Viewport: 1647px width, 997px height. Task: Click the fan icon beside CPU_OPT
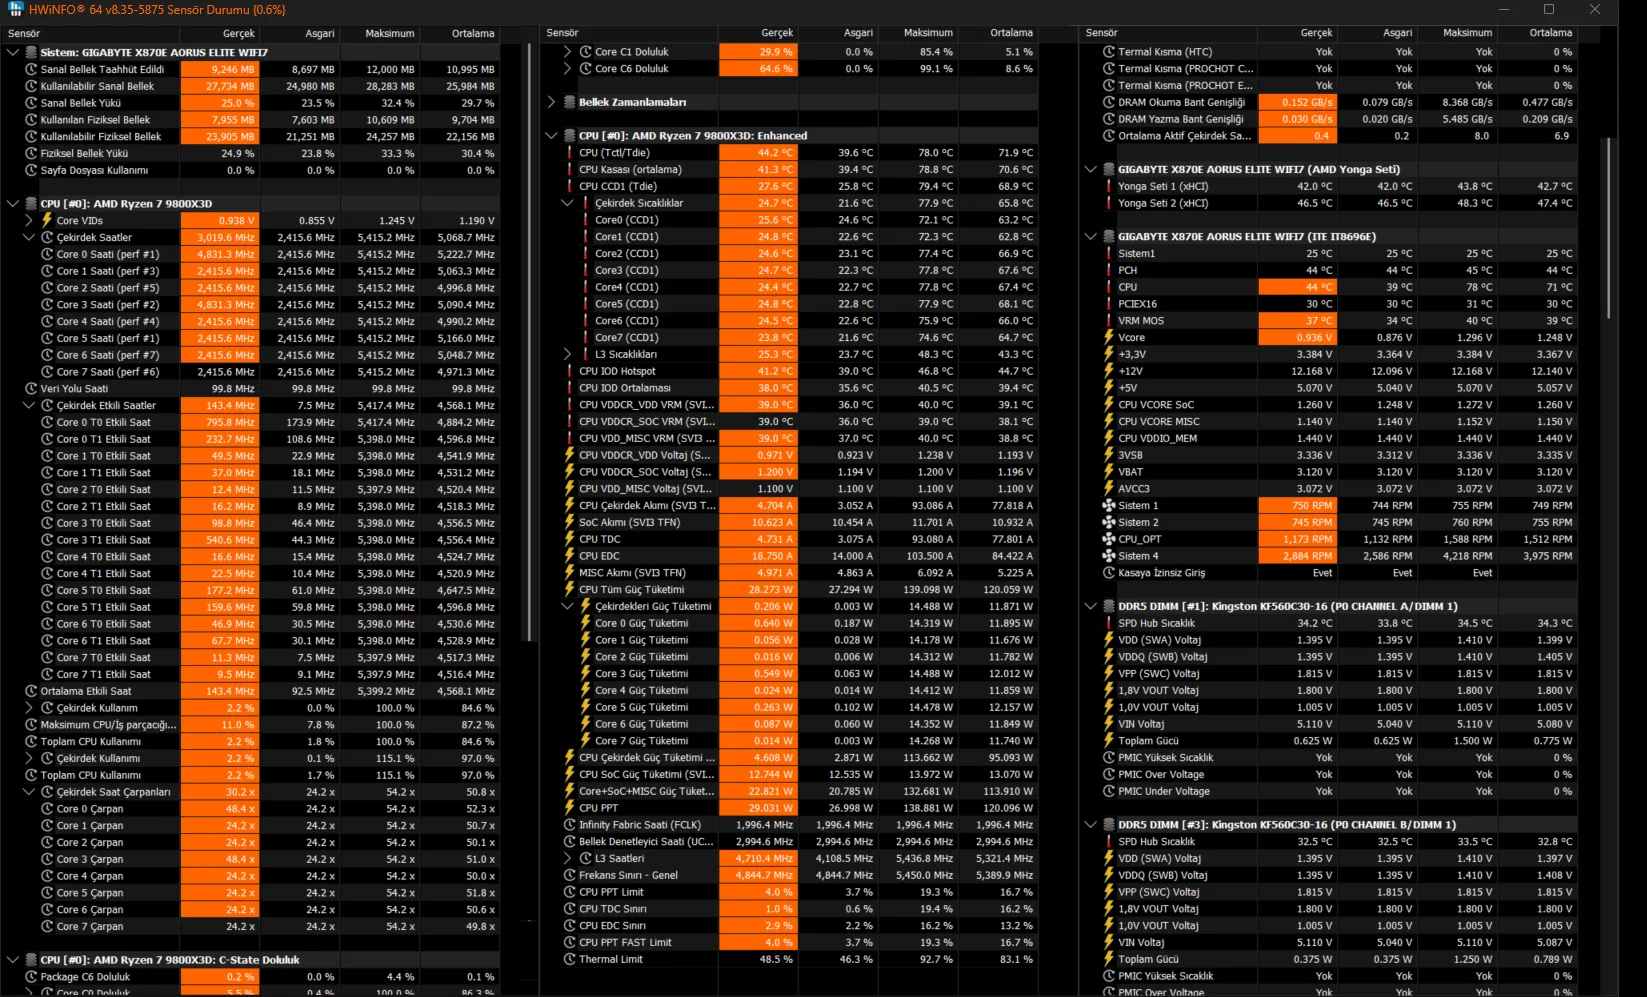point(1109,539)
